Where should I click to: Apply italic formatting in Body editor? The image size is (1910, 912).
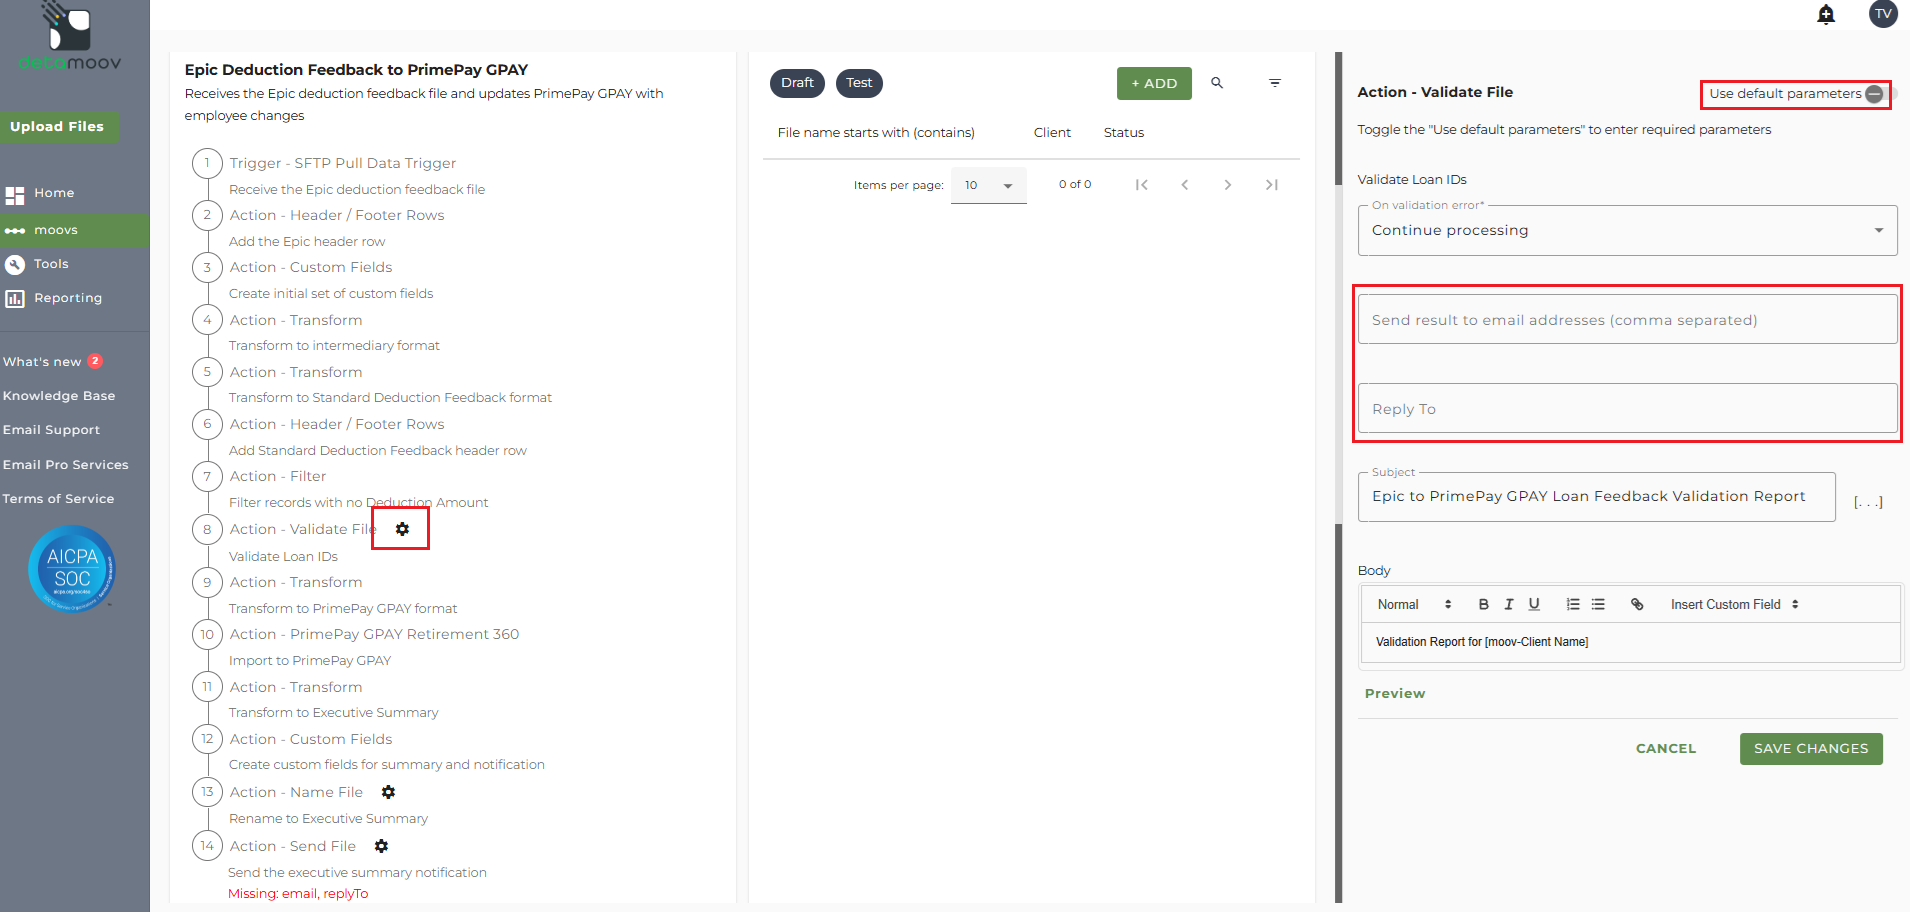tap(1509, 604)
